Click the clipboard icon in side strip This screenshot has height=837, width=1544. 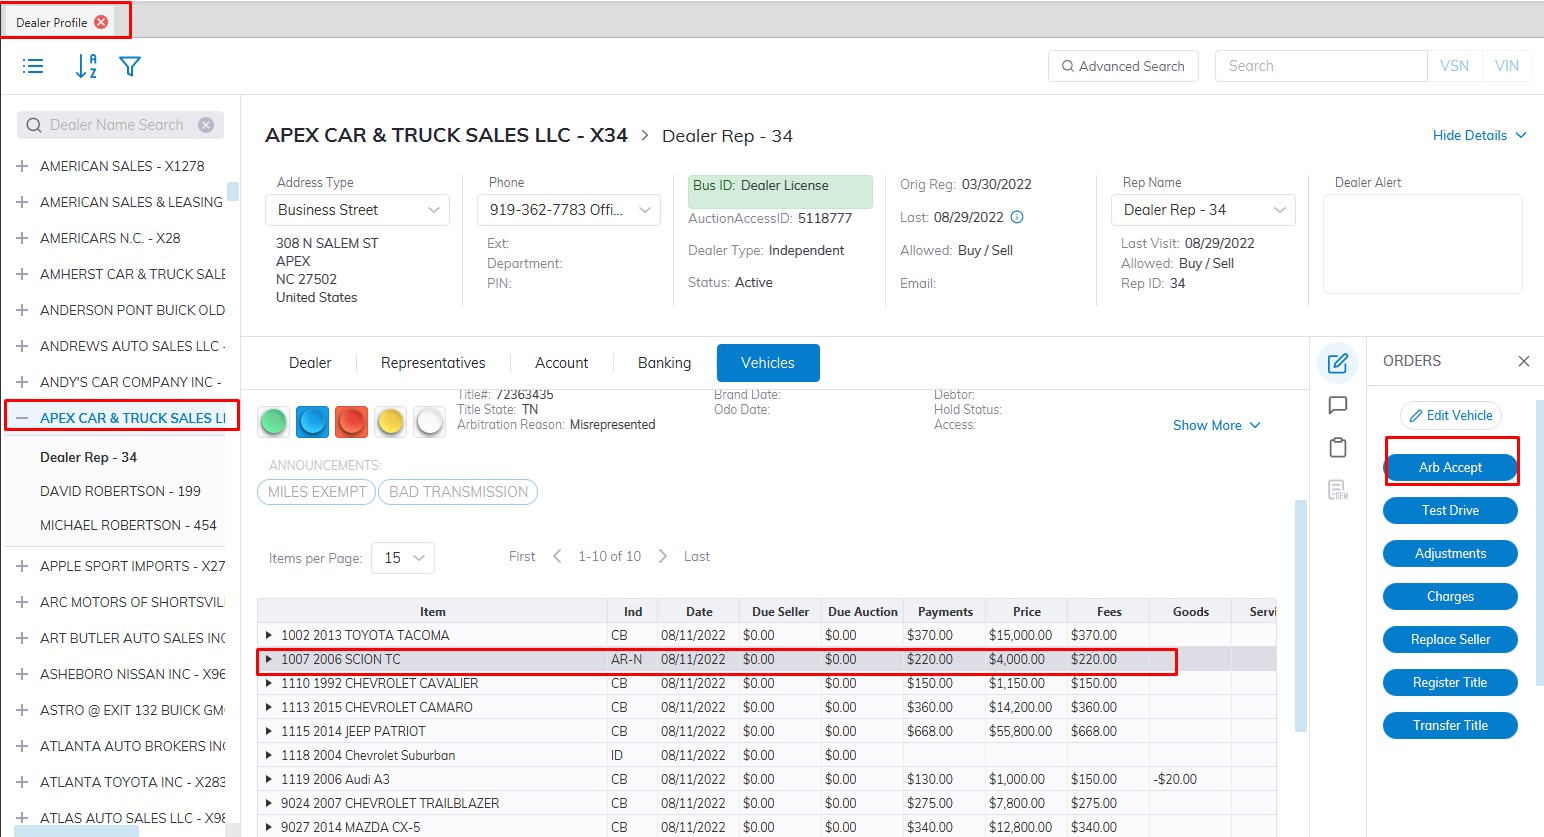(x=1337, y=447)
